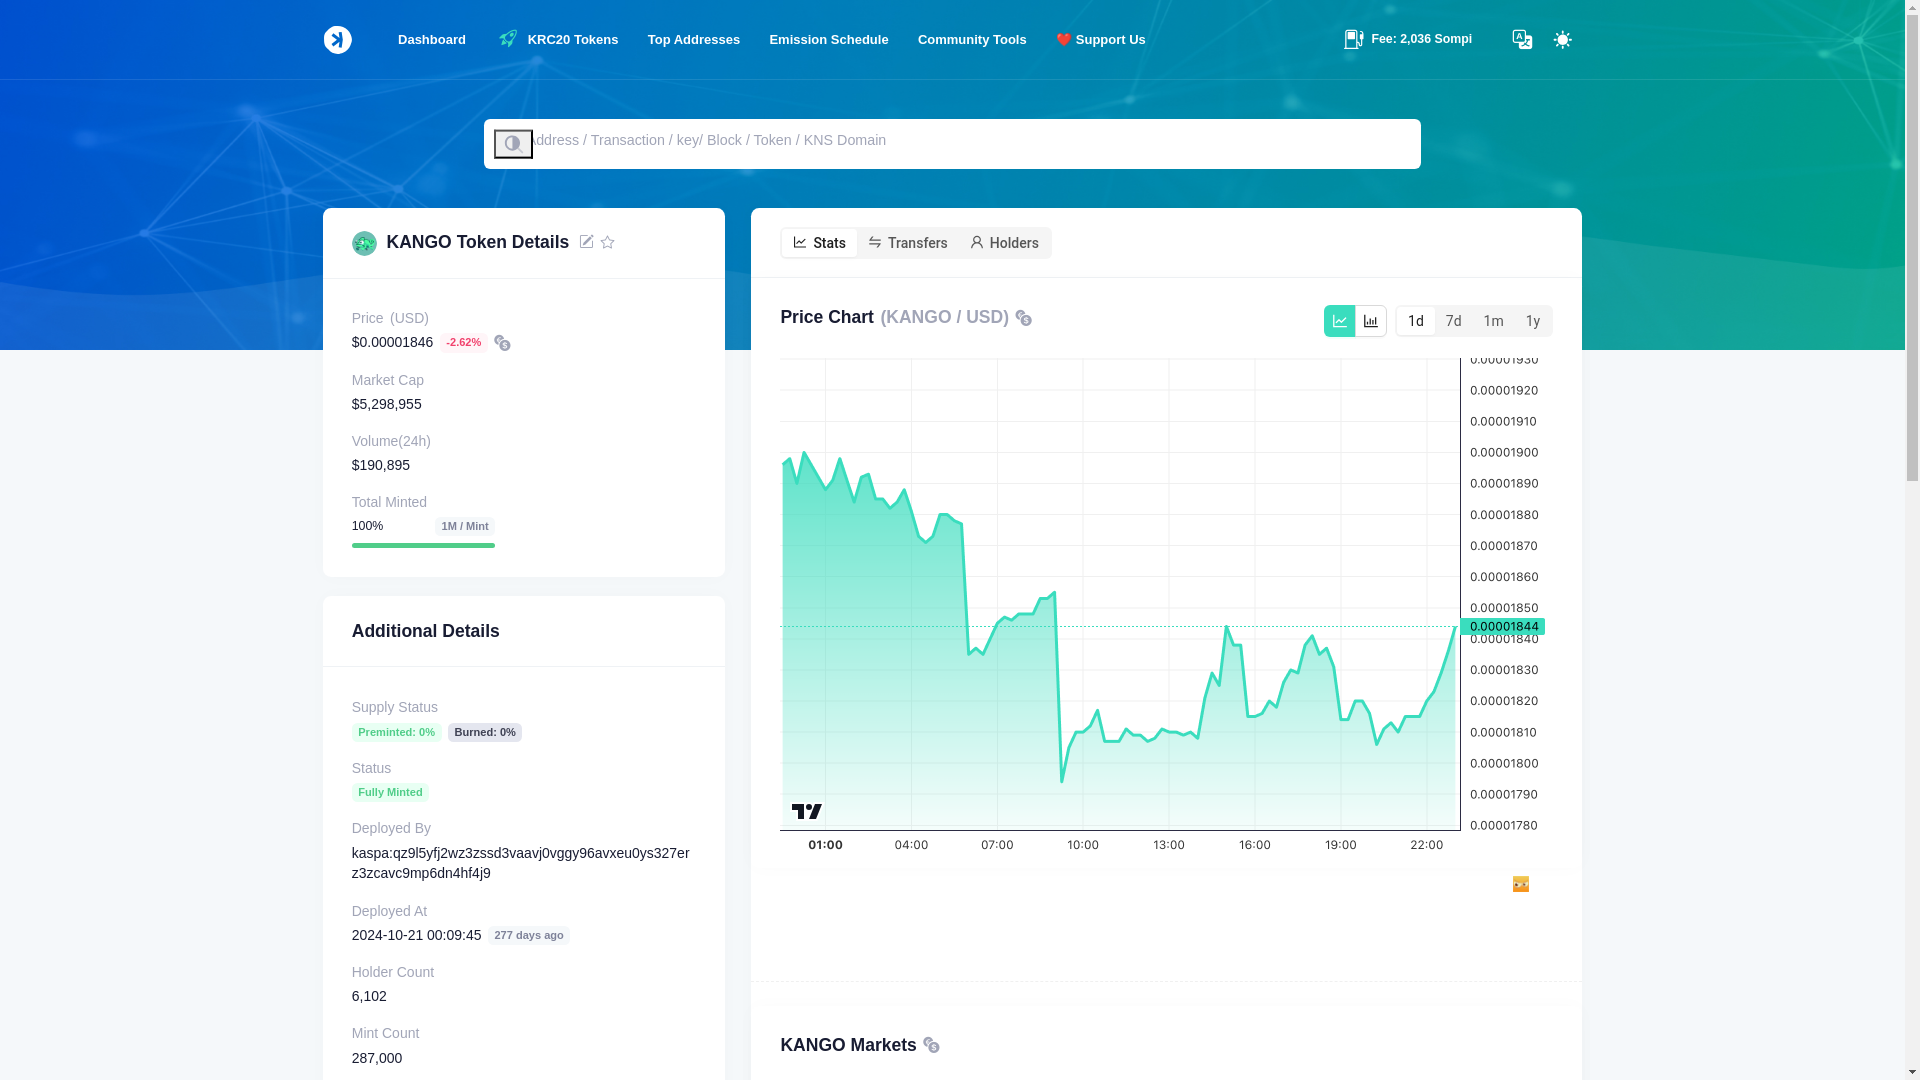Click the -2.62% price change badge

463,343
